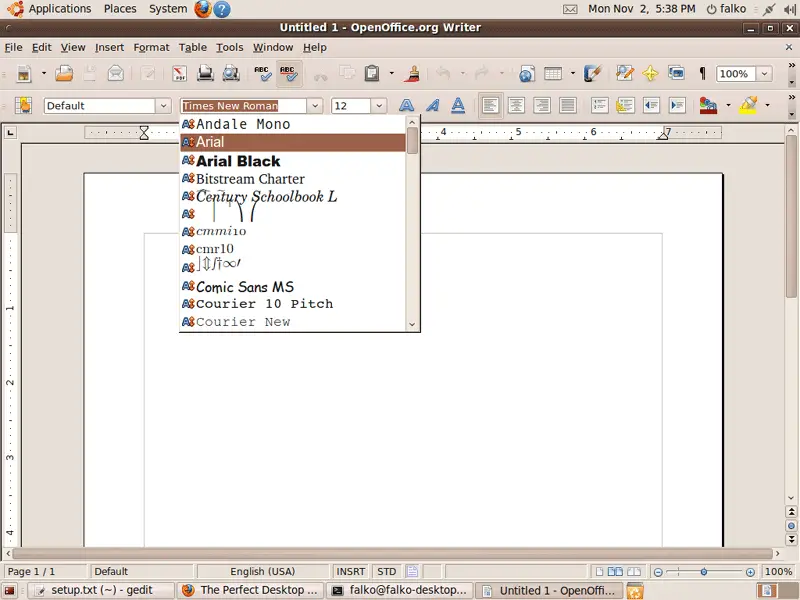The height and width of the screenshot is (600, 800).
Task: Choose Courier 10 Pitch font
Action: pyautogui.click(x=293, y=304)
